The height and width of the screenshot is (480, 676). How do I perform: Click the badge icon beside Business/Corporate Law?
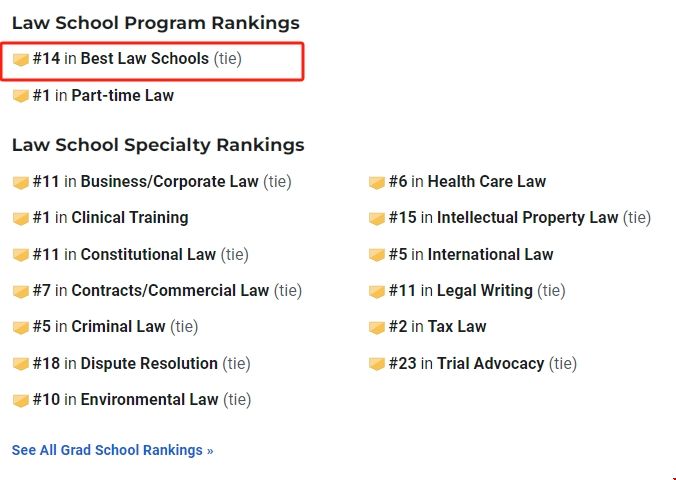coord(20,182)
